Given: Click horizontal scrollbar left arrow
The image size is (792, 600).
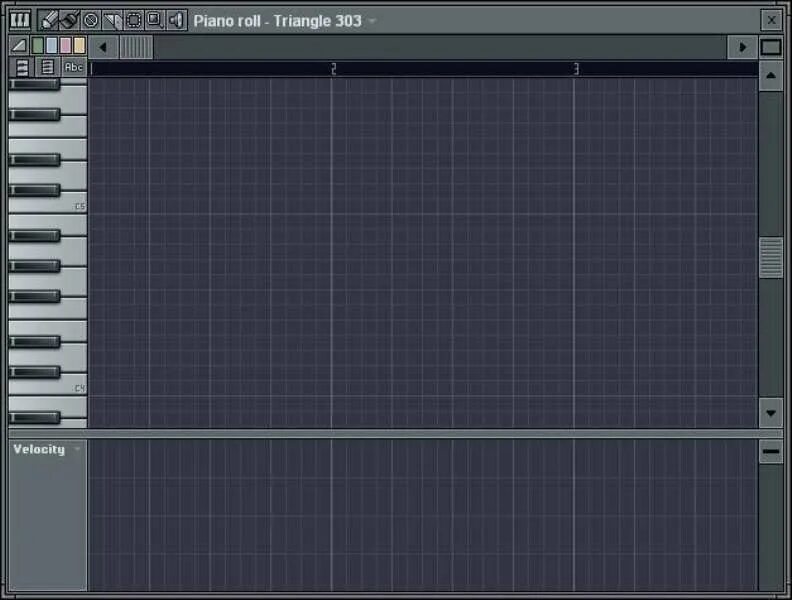Looking at the screenshot, I should click(103, 47).
